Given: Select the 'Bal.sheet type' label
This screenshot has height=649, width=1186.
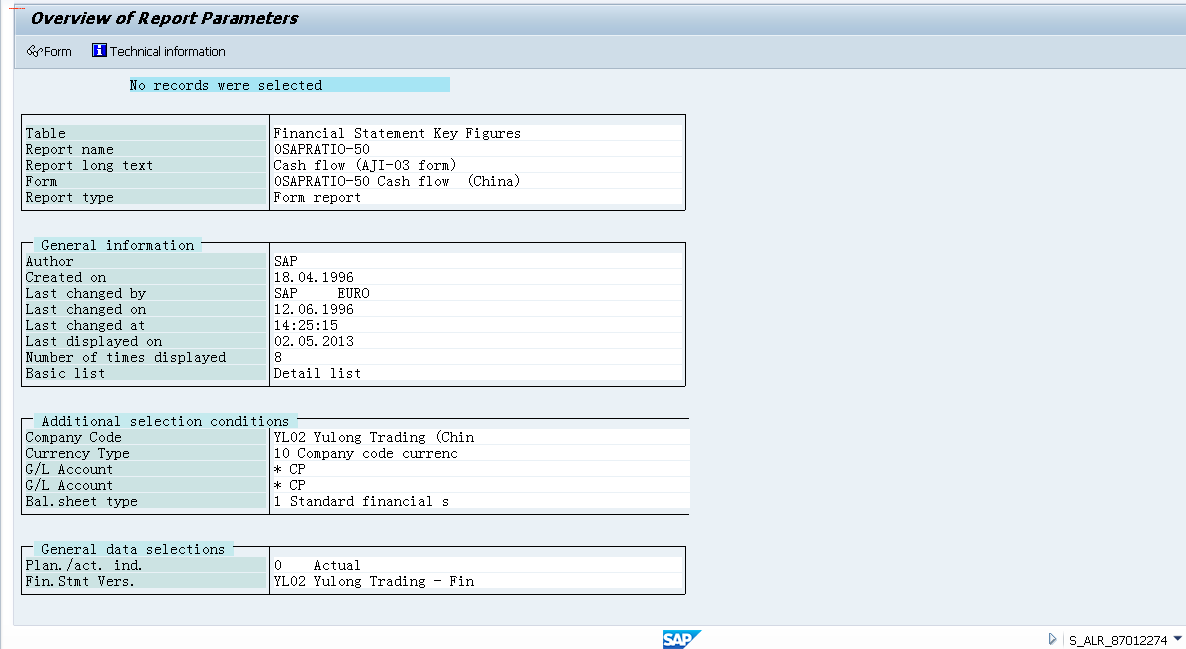Looking at the screenshot, I should 81,502.
